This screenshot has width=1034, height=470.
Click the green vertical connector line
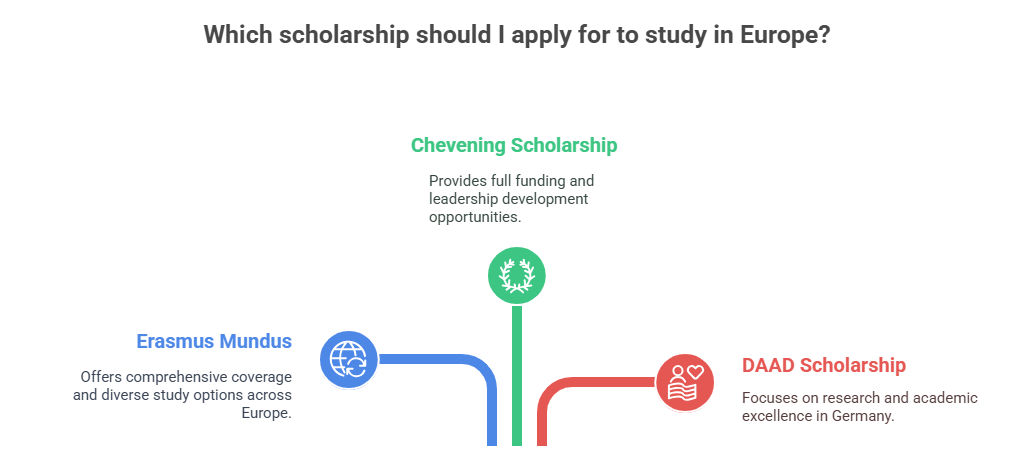tap(517, 376)
